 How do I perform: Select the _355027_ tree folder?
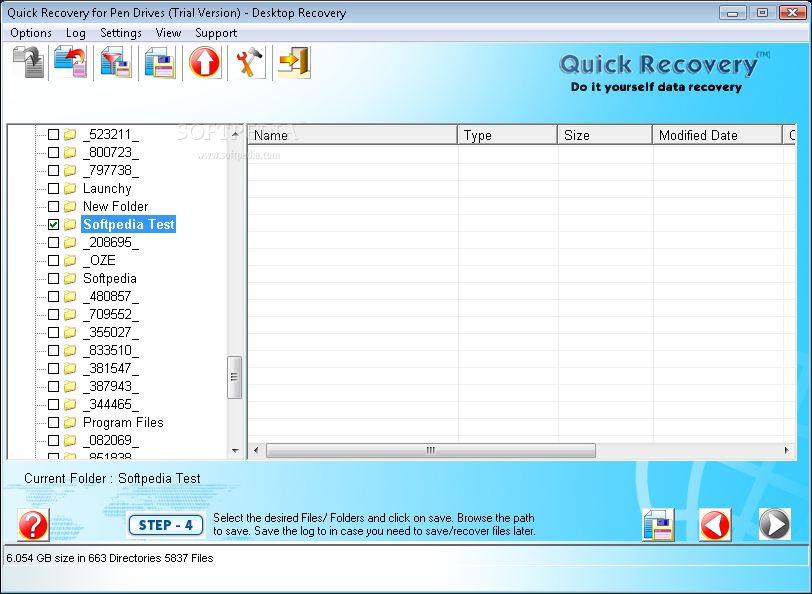[111, 332]
